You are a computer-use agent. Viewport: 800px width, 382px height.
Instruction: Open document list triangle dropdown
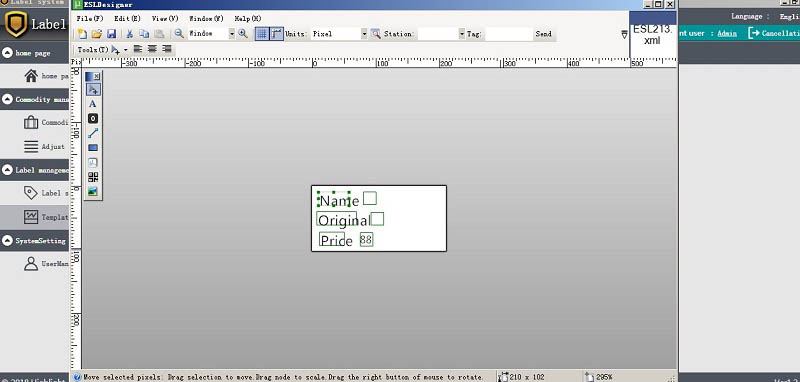point(624,34)
